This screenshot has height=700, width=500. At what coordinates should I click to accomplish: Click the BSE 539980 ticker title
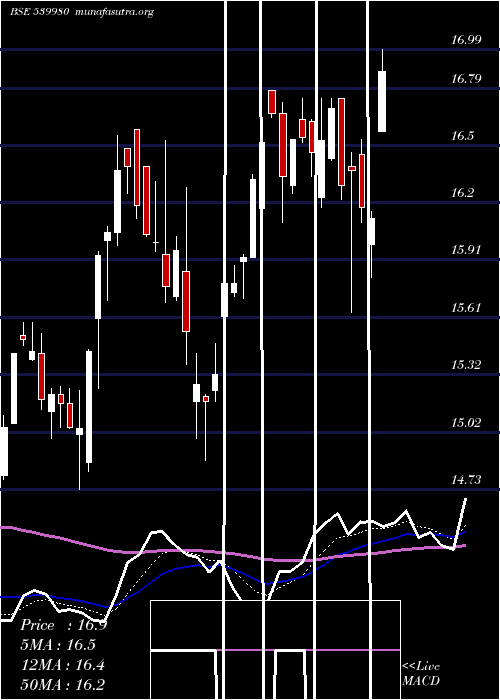tap(39, 12)
